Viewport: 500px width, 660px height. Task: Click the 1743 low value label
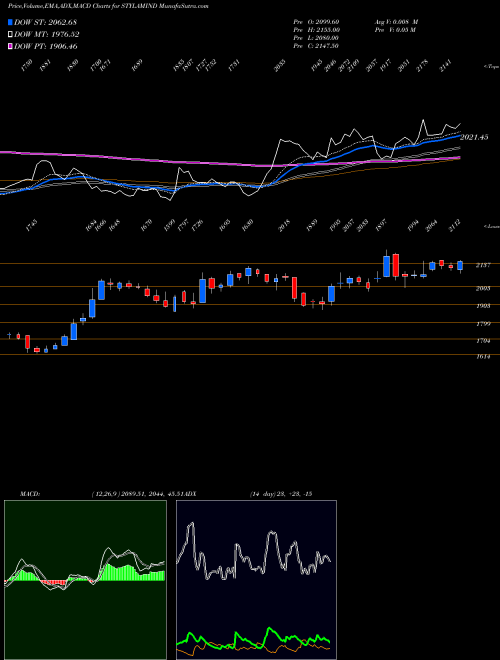32,226
